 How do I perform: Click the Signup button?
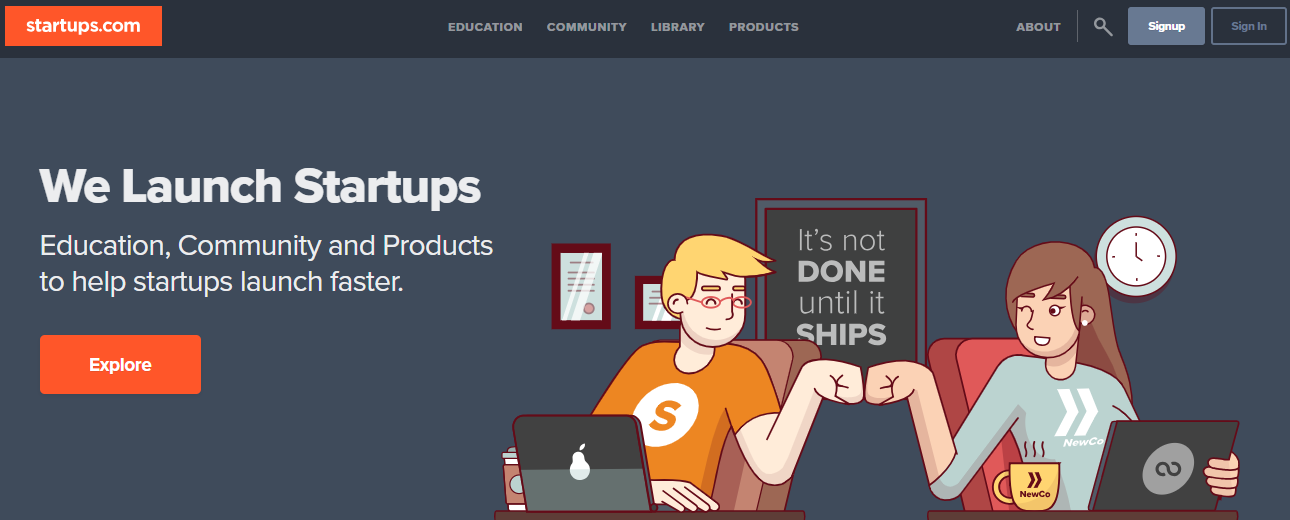[x=1166, y=26]
